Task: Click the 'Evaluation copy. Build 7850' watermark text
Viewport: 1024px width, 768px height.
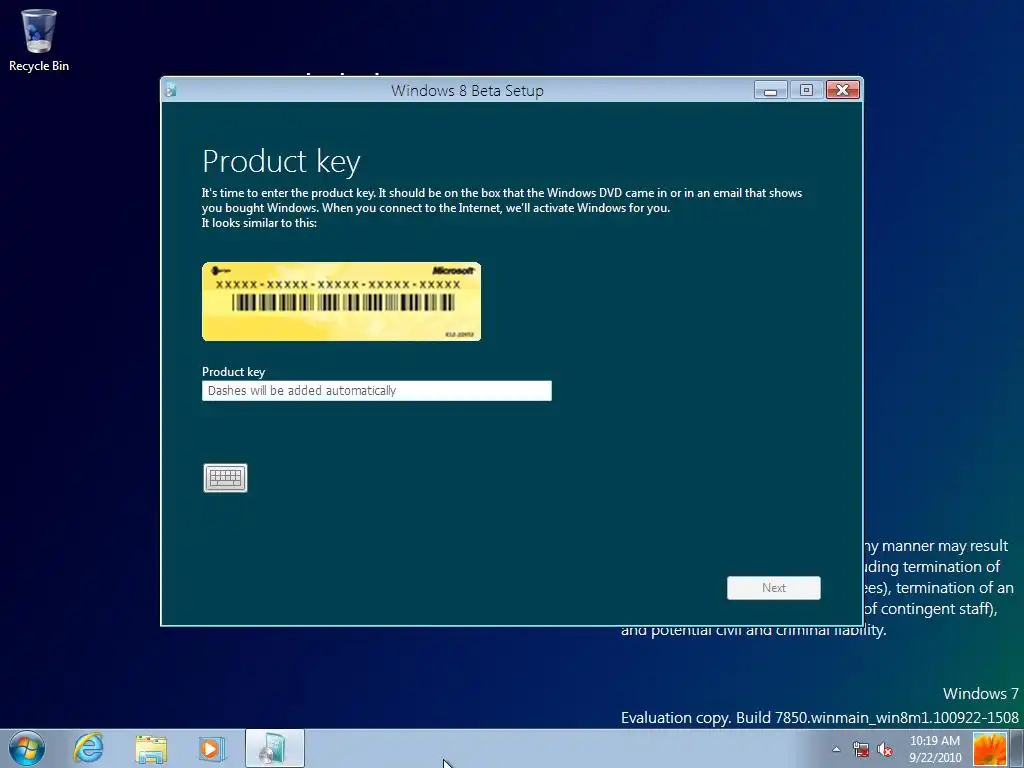Action: point(820,718)
